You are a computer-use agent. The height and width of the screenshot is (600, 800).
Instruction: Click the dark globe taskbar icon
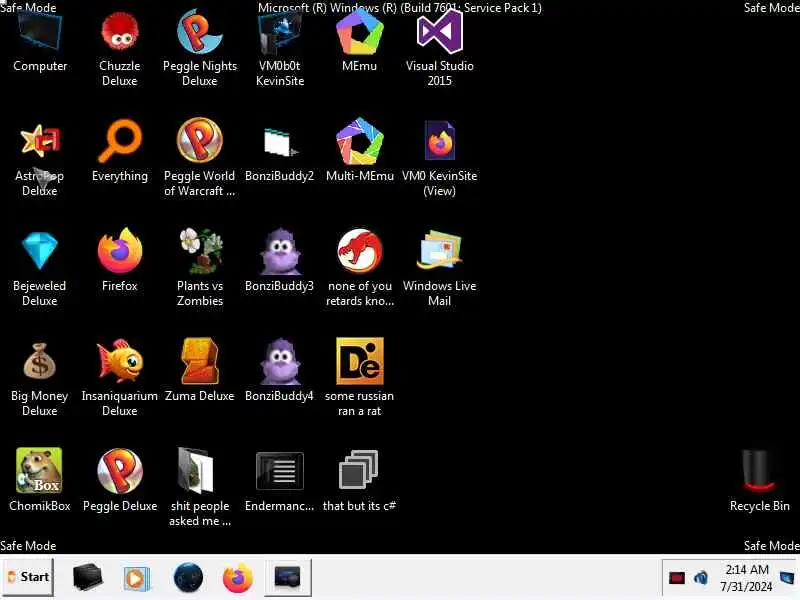tap(188, 578)
